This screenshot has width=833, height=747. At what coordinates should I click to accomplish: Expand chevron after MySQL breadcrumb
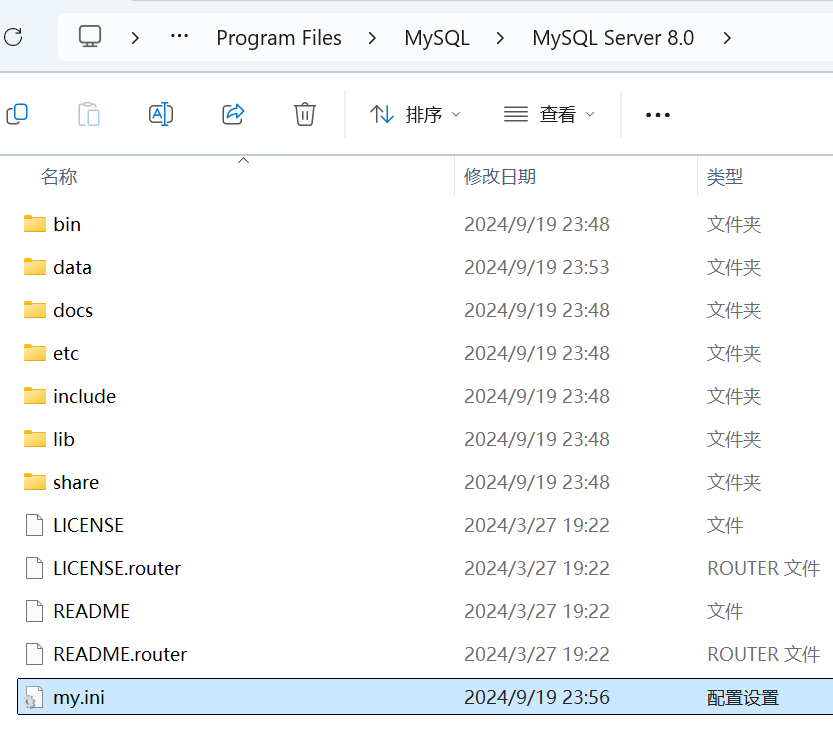[x=500, y=38]
